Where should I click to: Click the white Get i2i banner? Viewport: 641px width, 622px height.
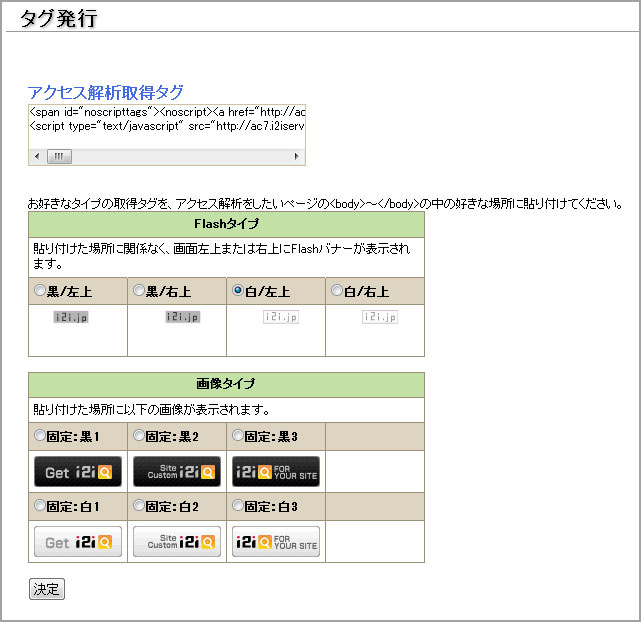pos(78,541)
